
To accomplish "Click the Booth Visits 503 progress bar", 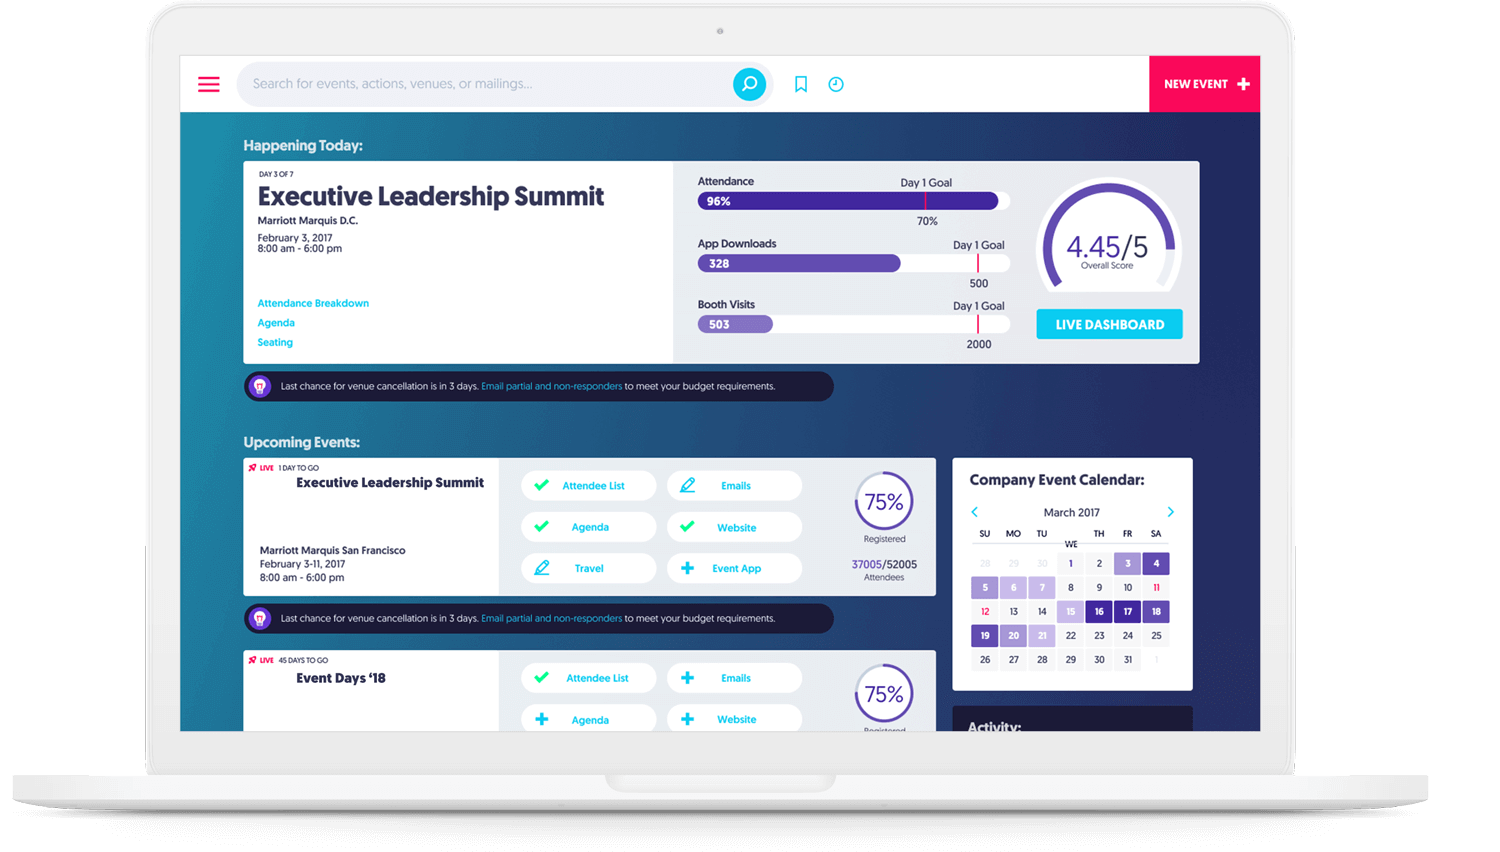I will [x=853, y=324].
